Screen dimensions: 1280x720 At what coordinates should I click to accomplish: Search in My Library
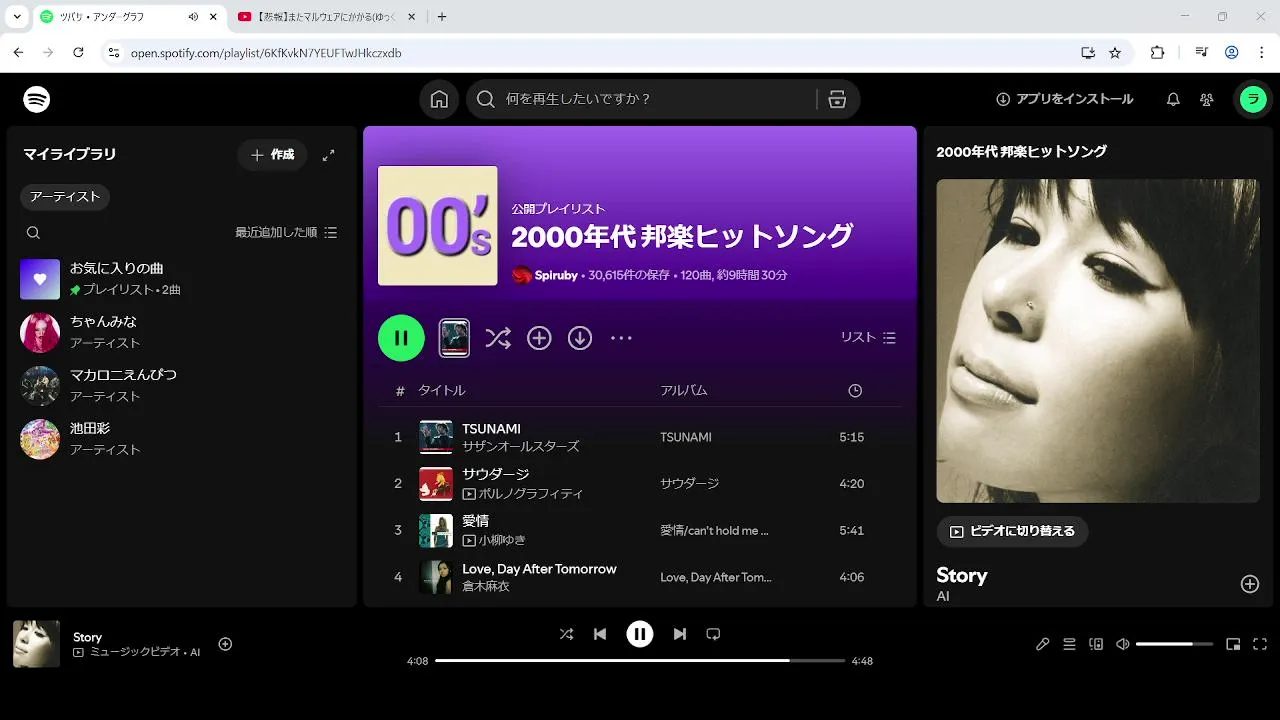tap(33, 232)
